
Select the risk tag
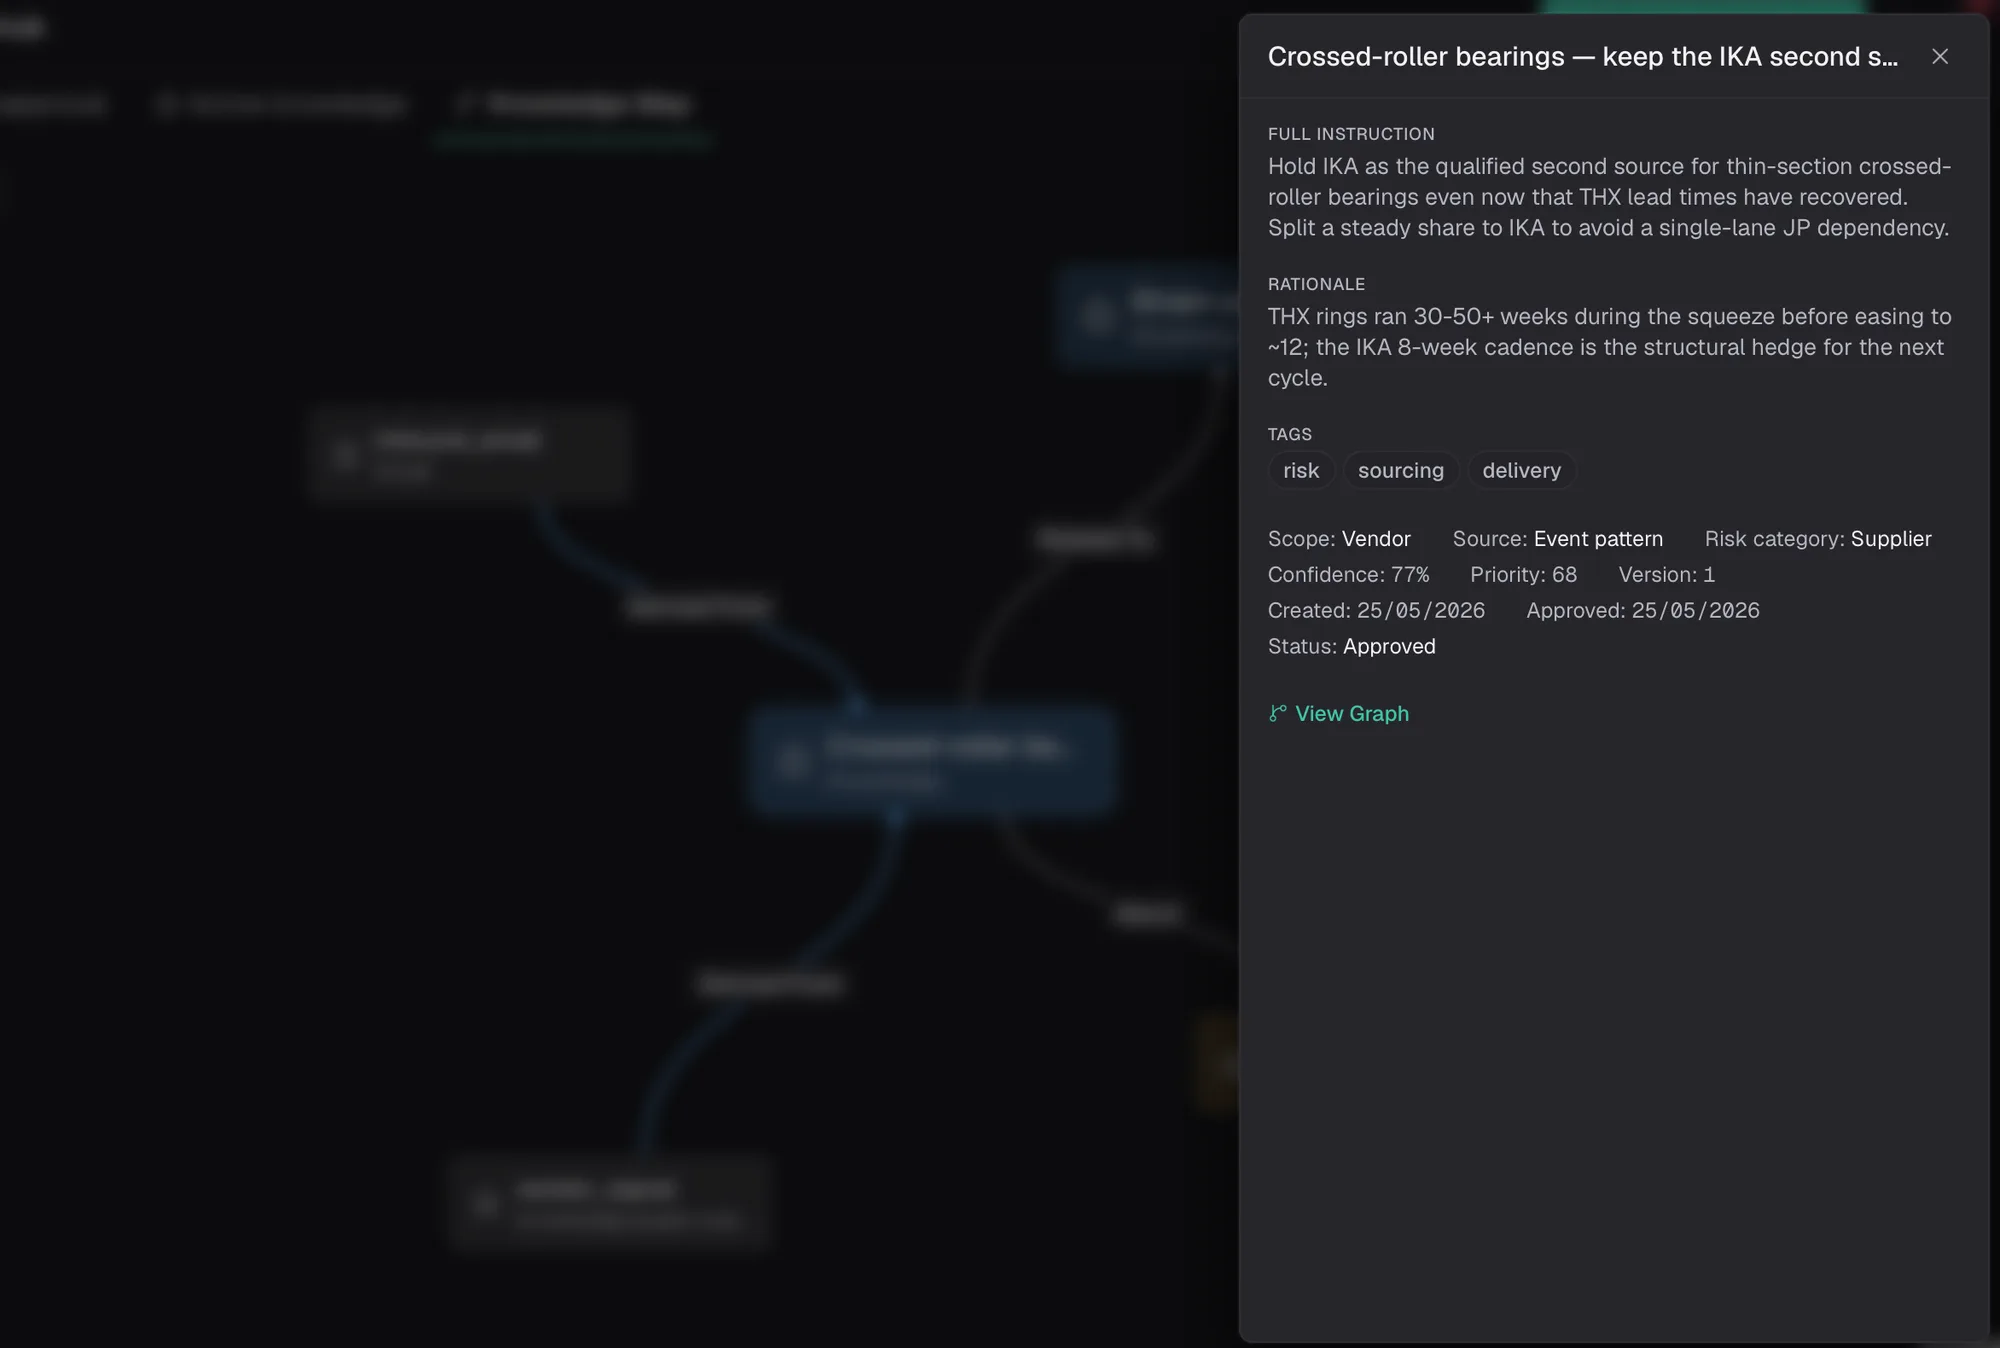pos(1301,470)
